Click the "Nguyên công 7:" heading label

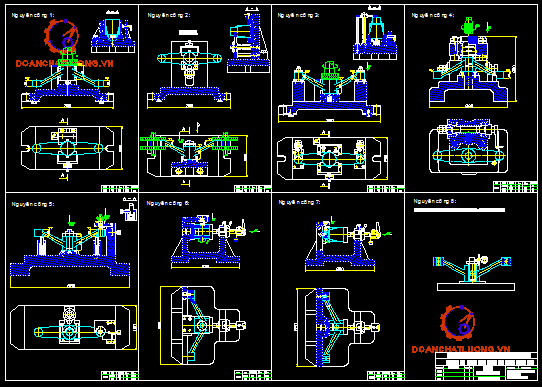[299, 202]
